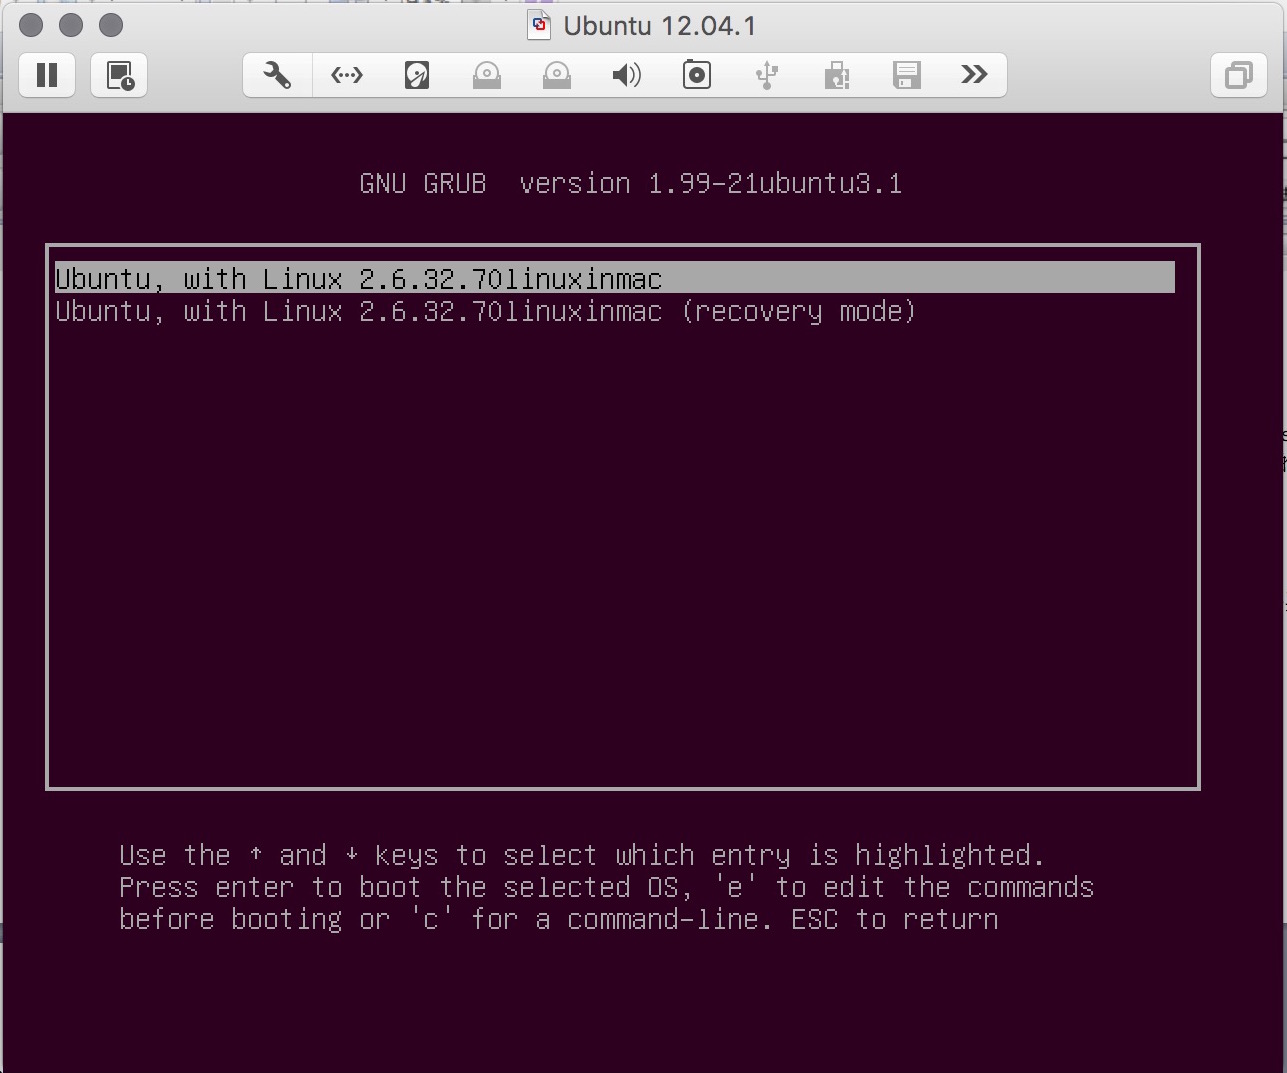Click the GNU GRUB version header text
Image resolution: width=1287 pixels, height=1073 pixels.
[631, 184]
